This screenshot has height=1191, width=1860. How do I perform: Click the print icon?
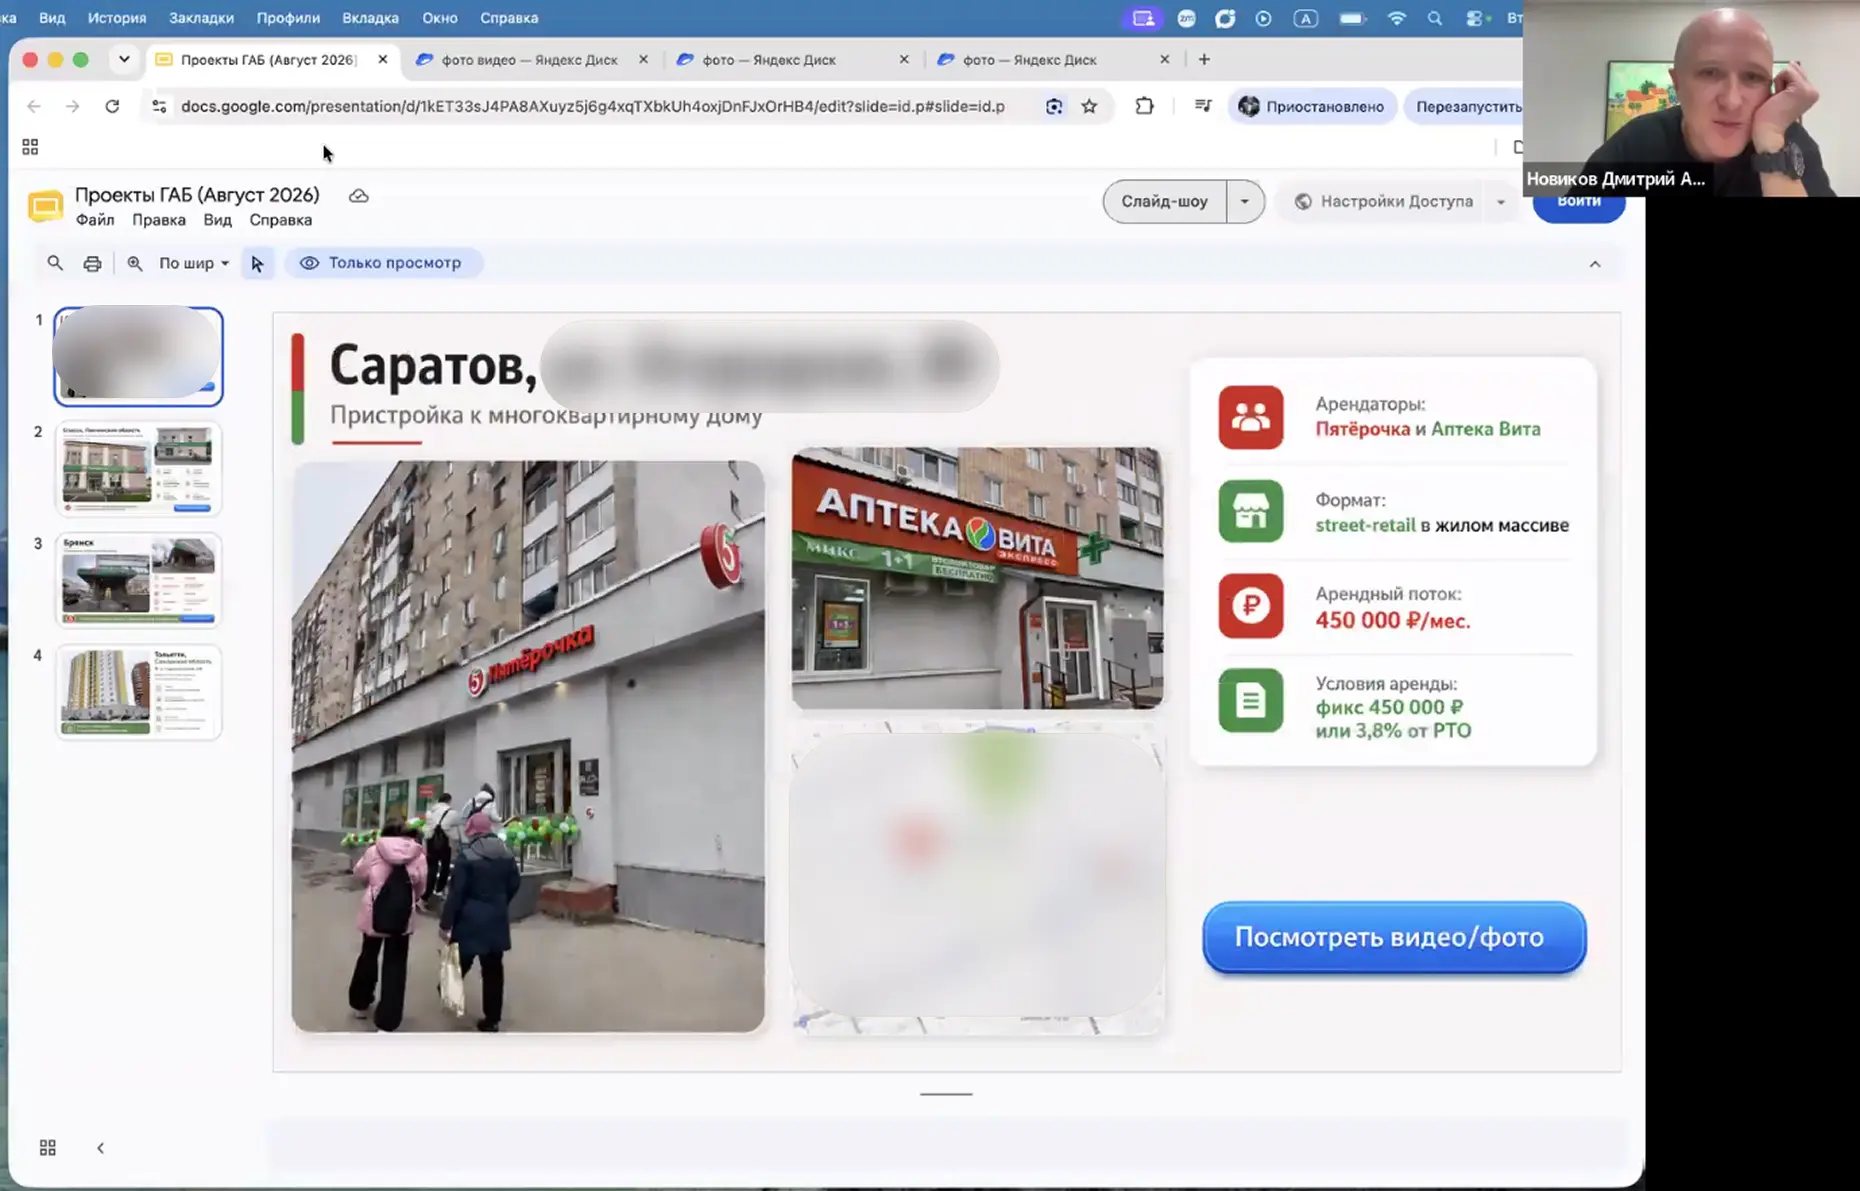coord(92,263)
